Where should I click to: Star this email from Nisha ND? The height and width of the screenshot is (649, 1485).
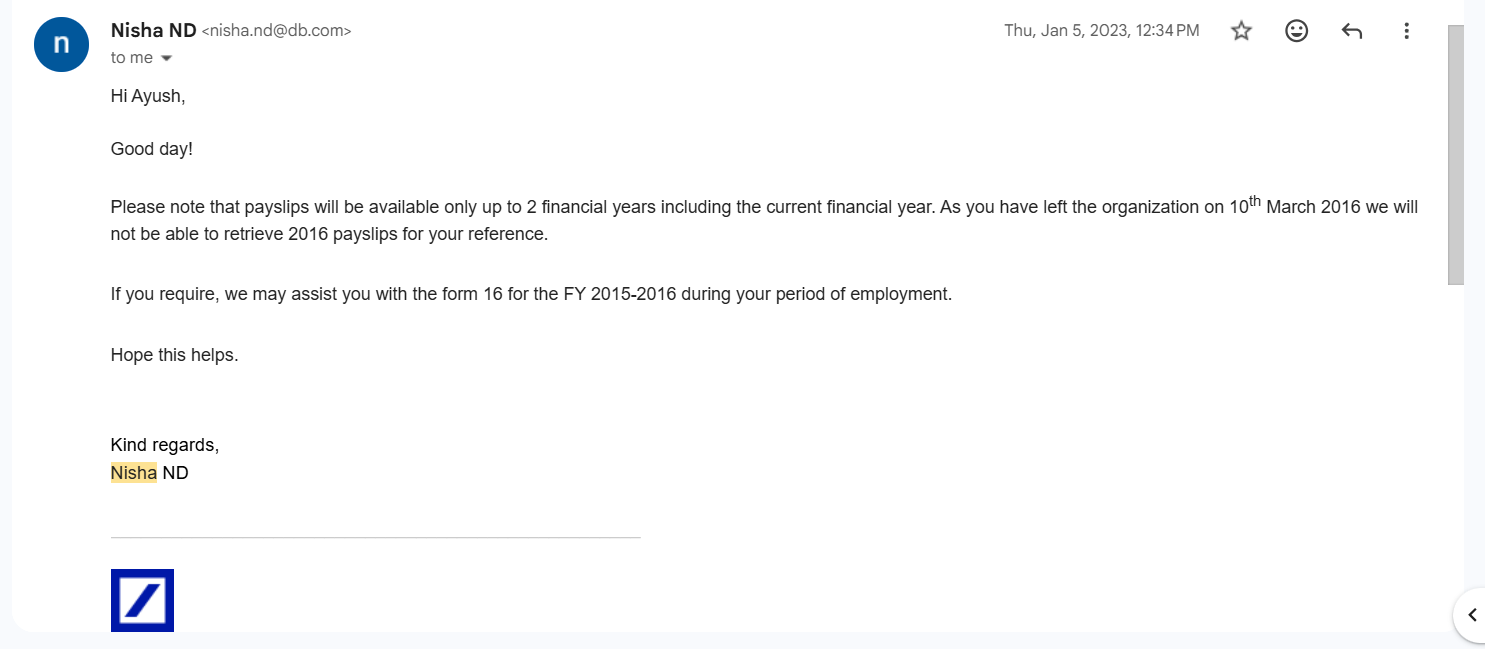pos(1241,31)
